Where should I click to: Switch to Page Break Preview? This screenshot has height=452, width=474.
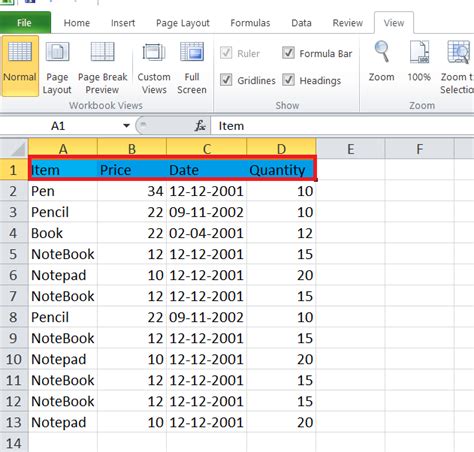(102, 68)
